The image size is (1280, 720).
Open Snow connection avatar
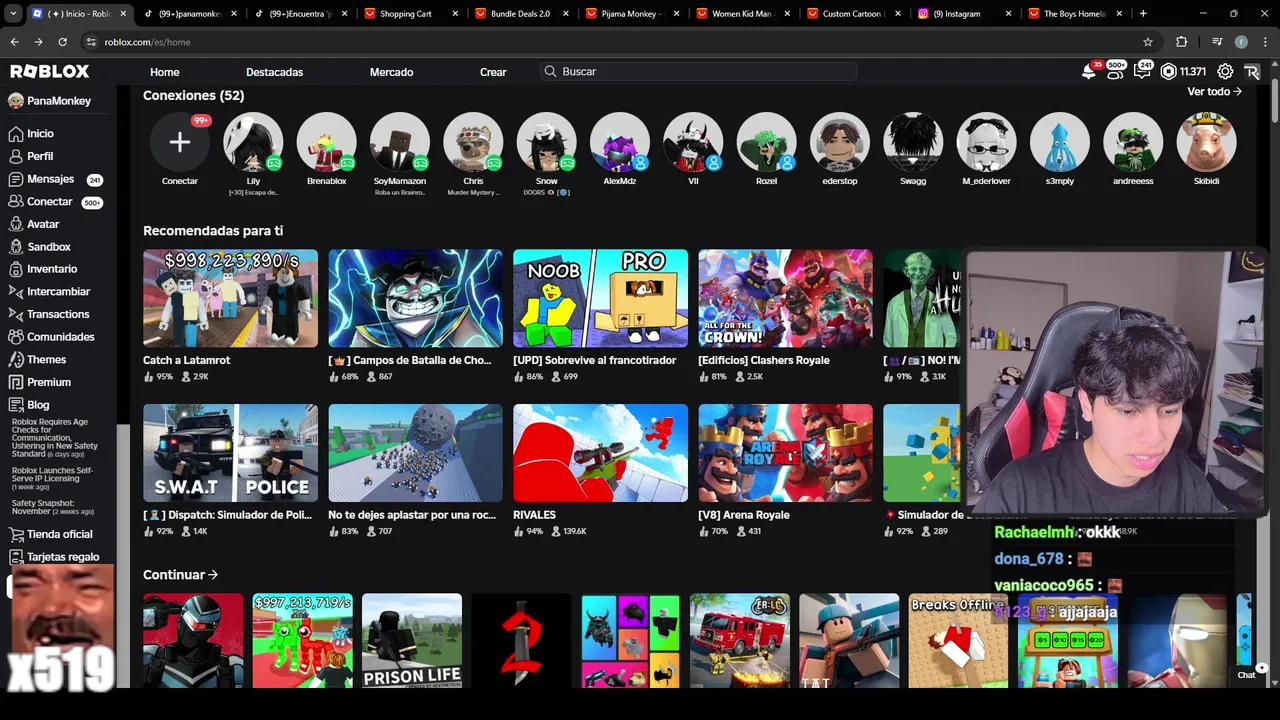[x=546, y=142]
